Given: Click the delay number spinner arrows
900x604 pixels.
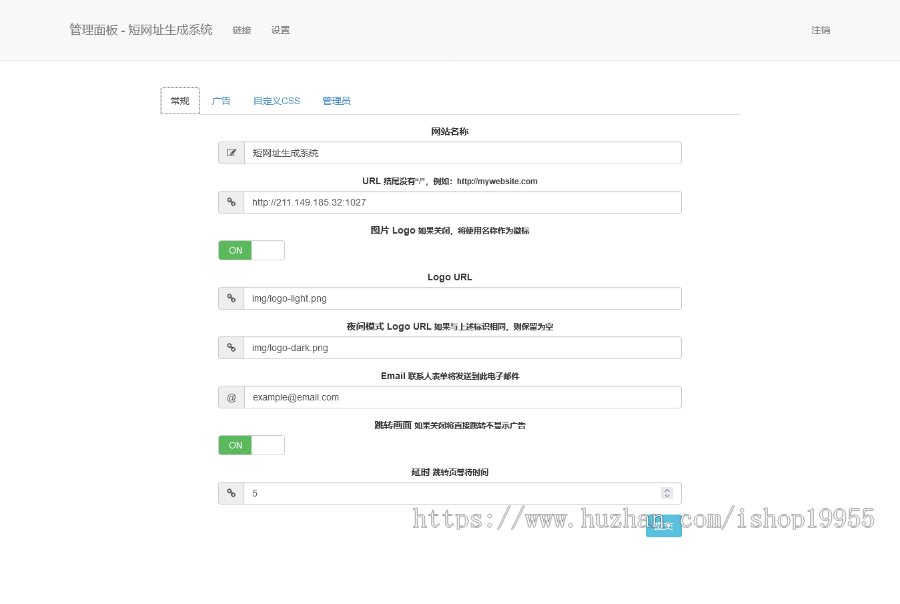Looking at the screenshot, I should point(666,493).
